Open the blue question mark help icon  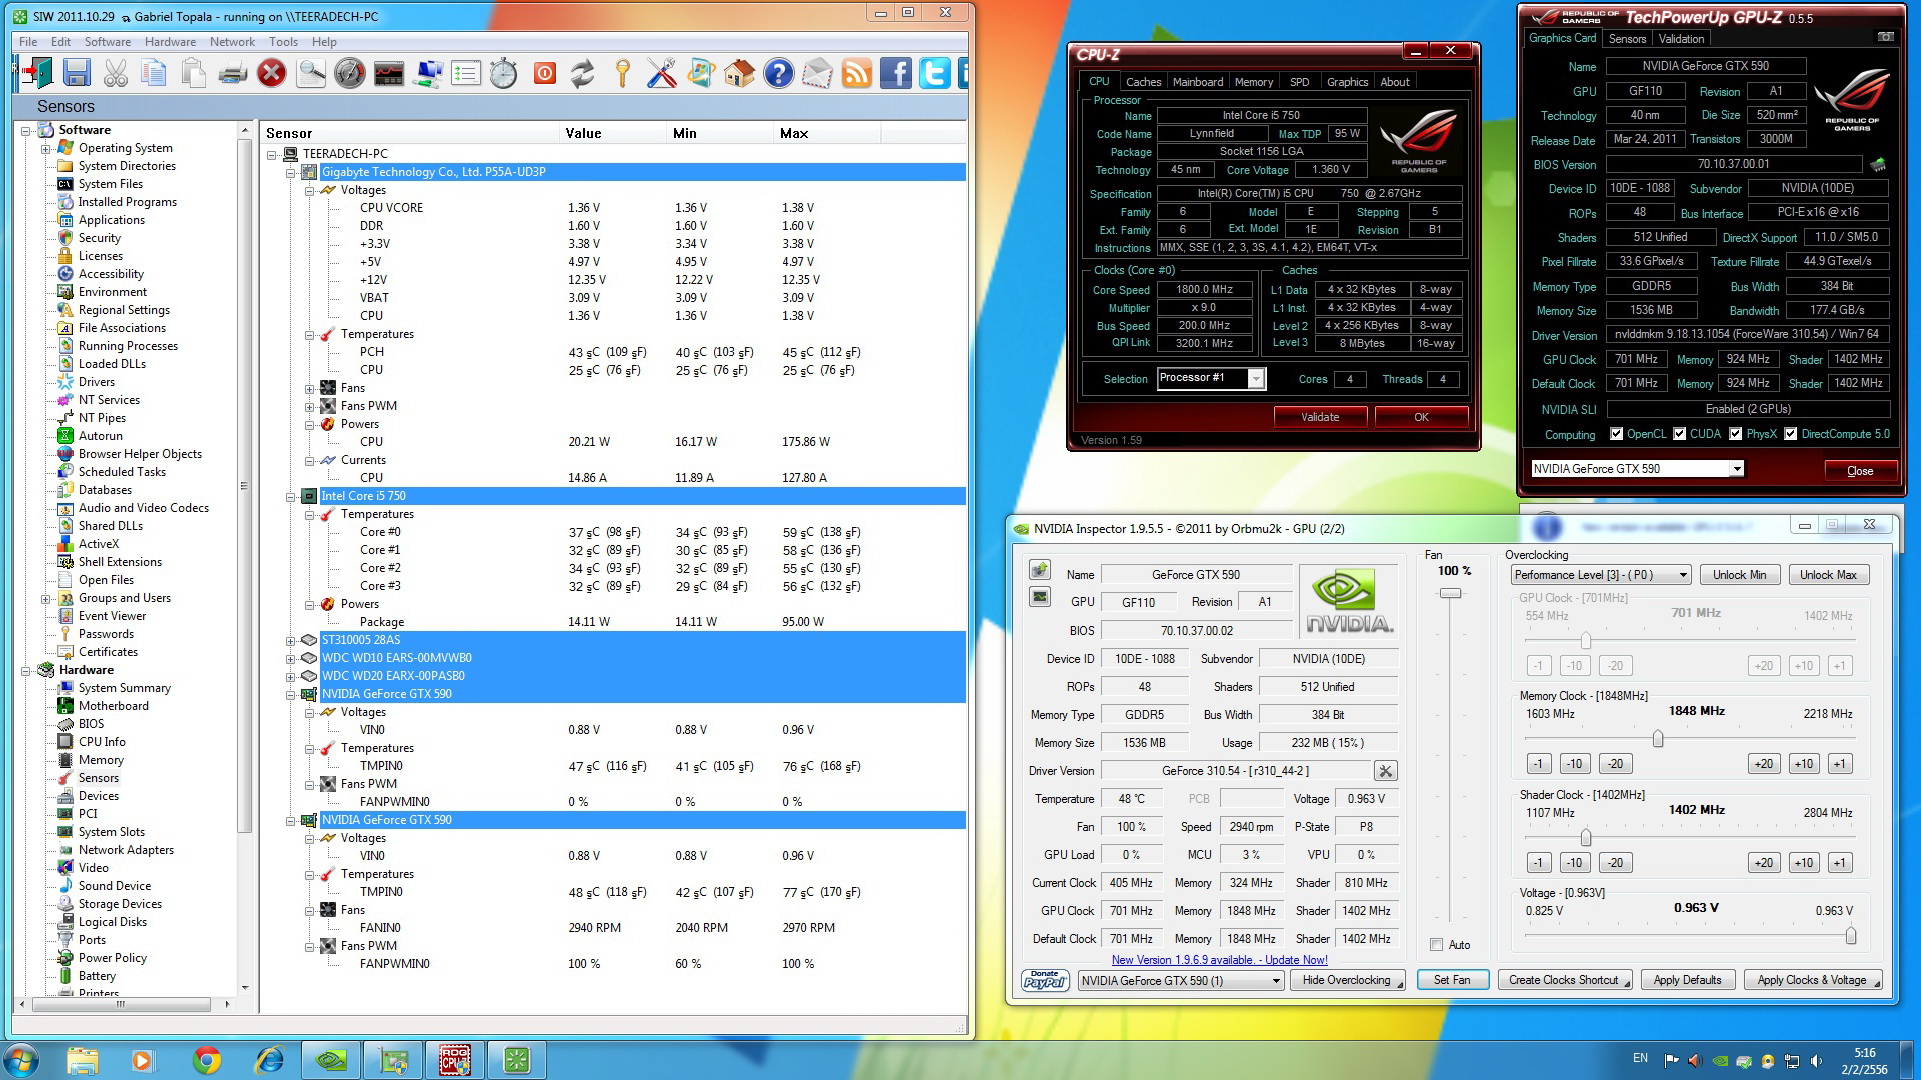pyautogui.click(x=778, y=73)
